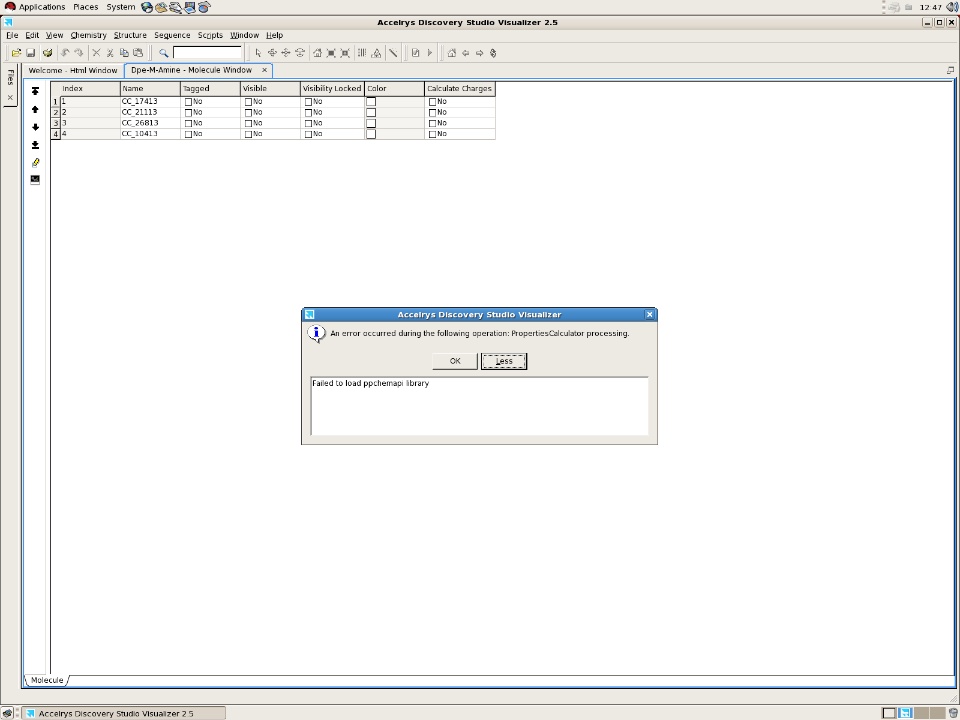The width and height of the screenshot is (960, 720).
Task: Click Accelrys Discovery Studio taskbar entry
Action: point(124,713)
